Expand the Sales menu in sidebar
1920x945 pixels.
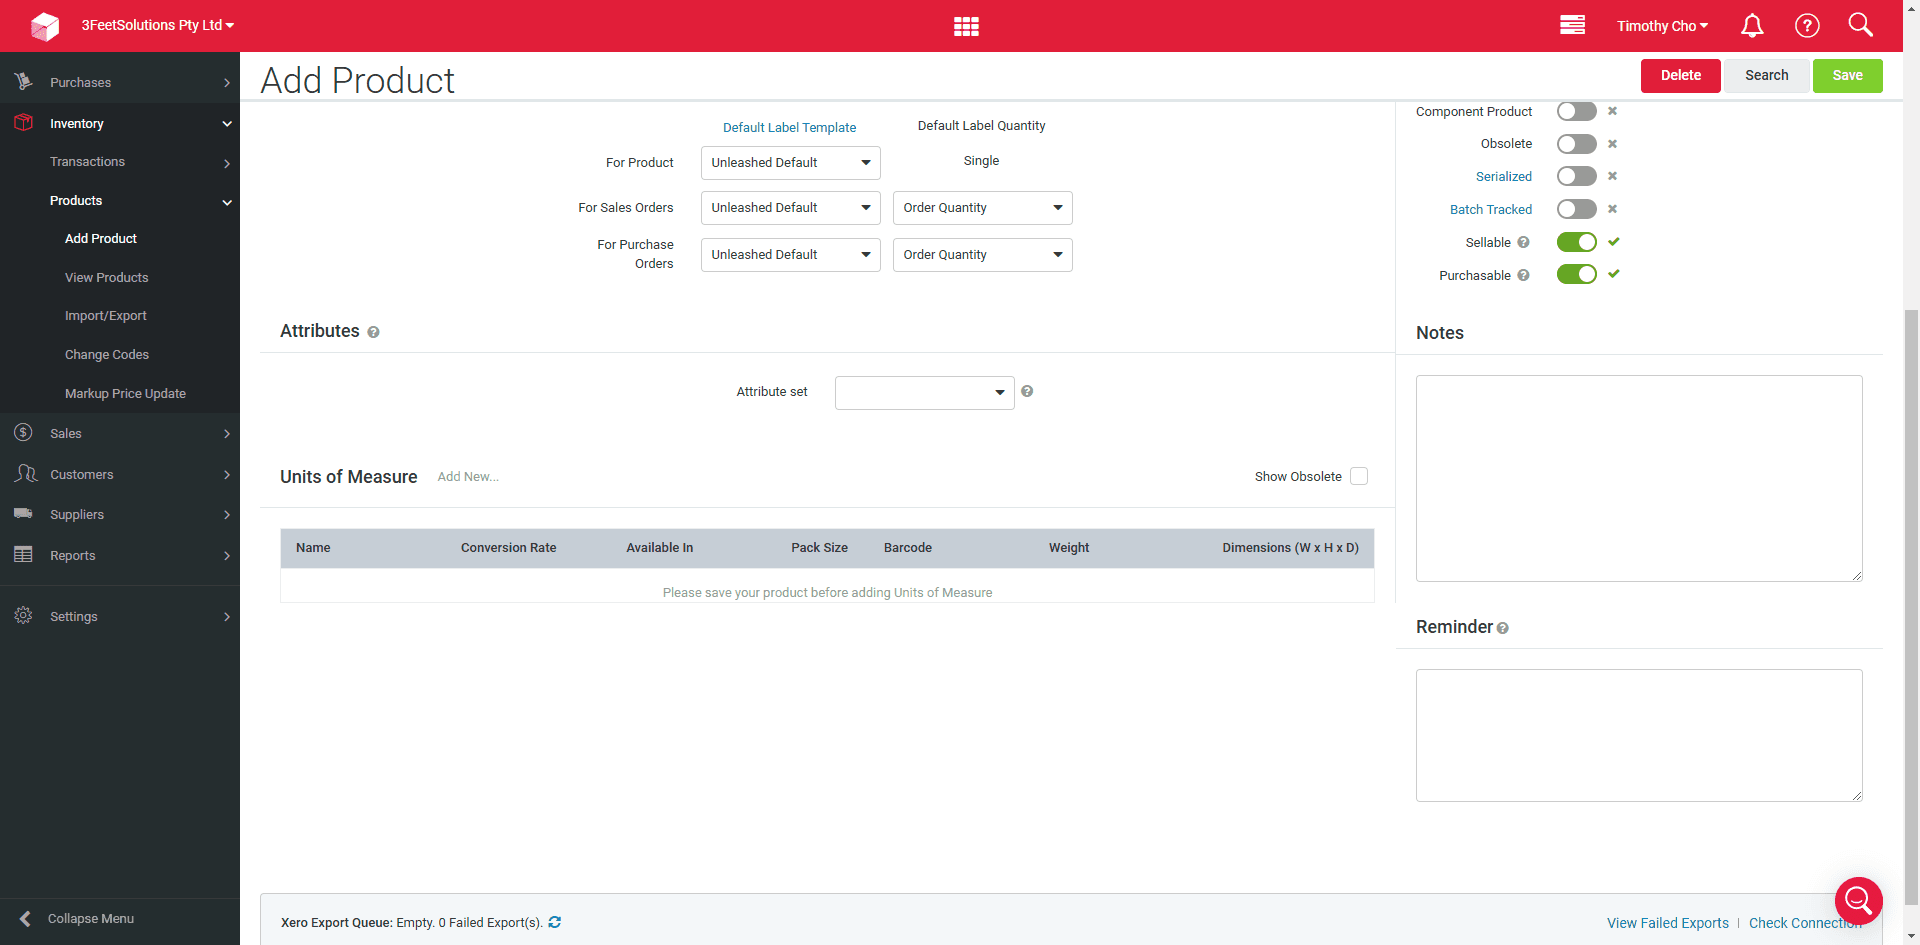[x=120, y=433]
